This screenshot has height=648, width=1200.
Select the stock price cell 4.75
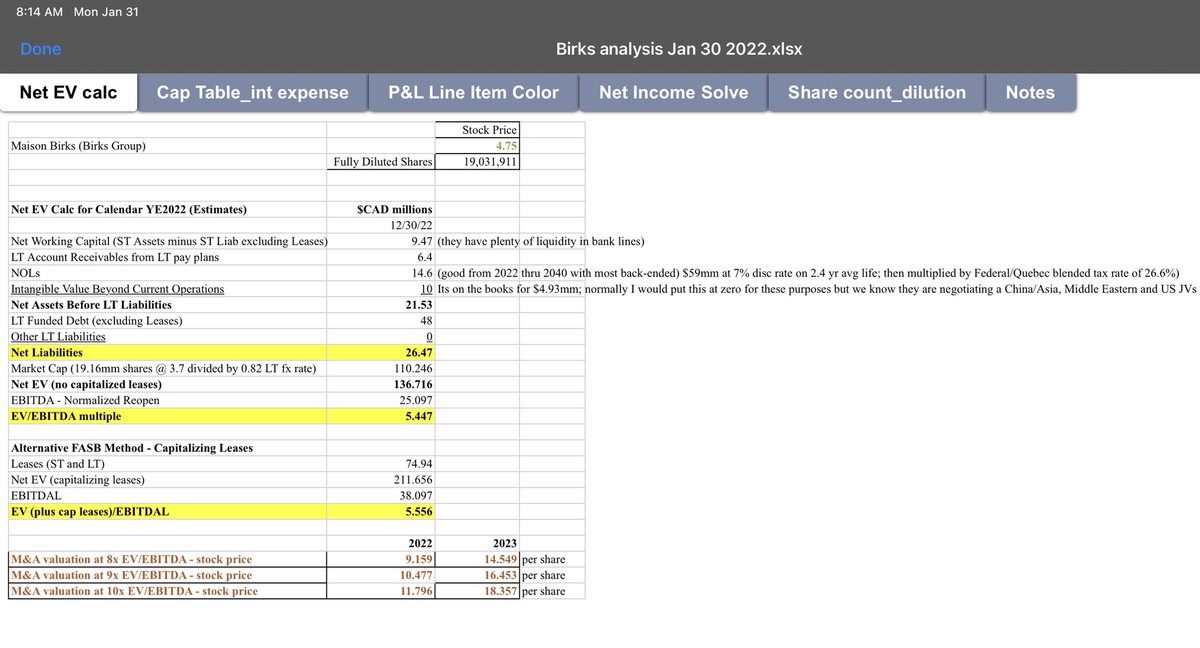pos(477,145)
